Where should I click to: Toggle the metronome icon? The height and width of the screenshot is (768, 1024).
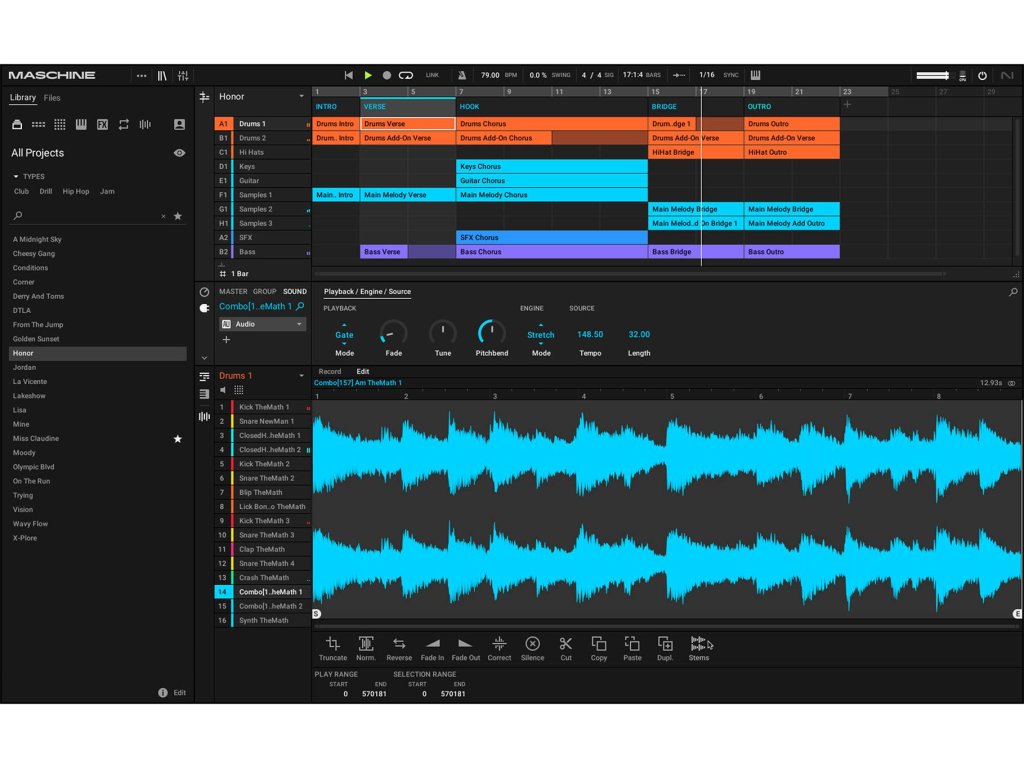point(462,75)
